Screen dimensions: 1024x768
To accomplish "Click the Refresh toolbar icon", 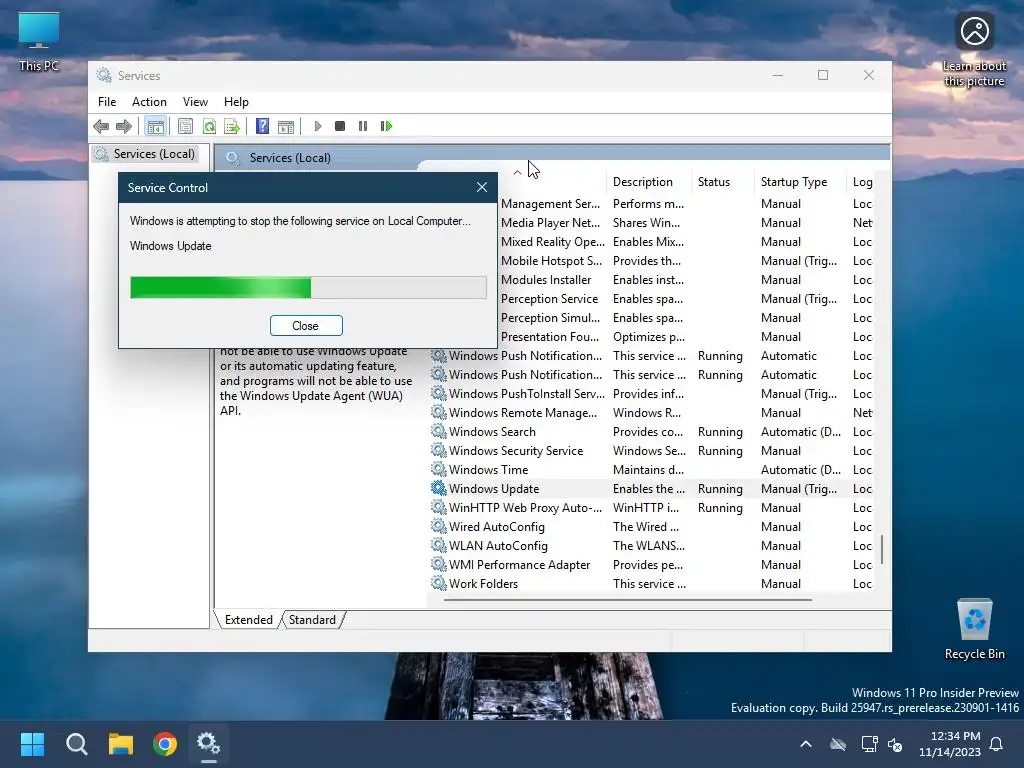I will click(209, 126).
